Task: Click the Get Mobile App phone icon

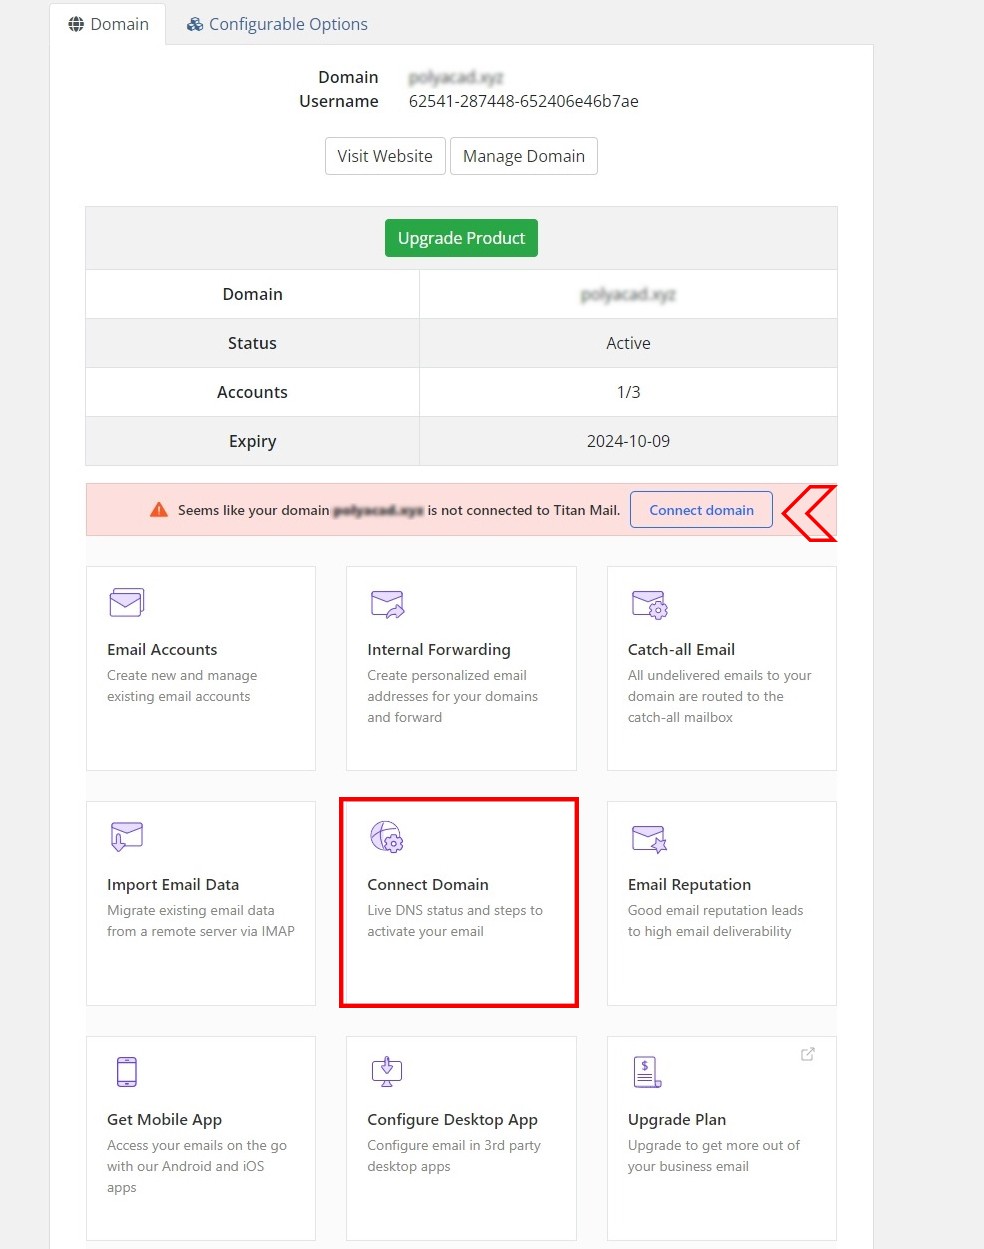Action: click(126, 1071)
